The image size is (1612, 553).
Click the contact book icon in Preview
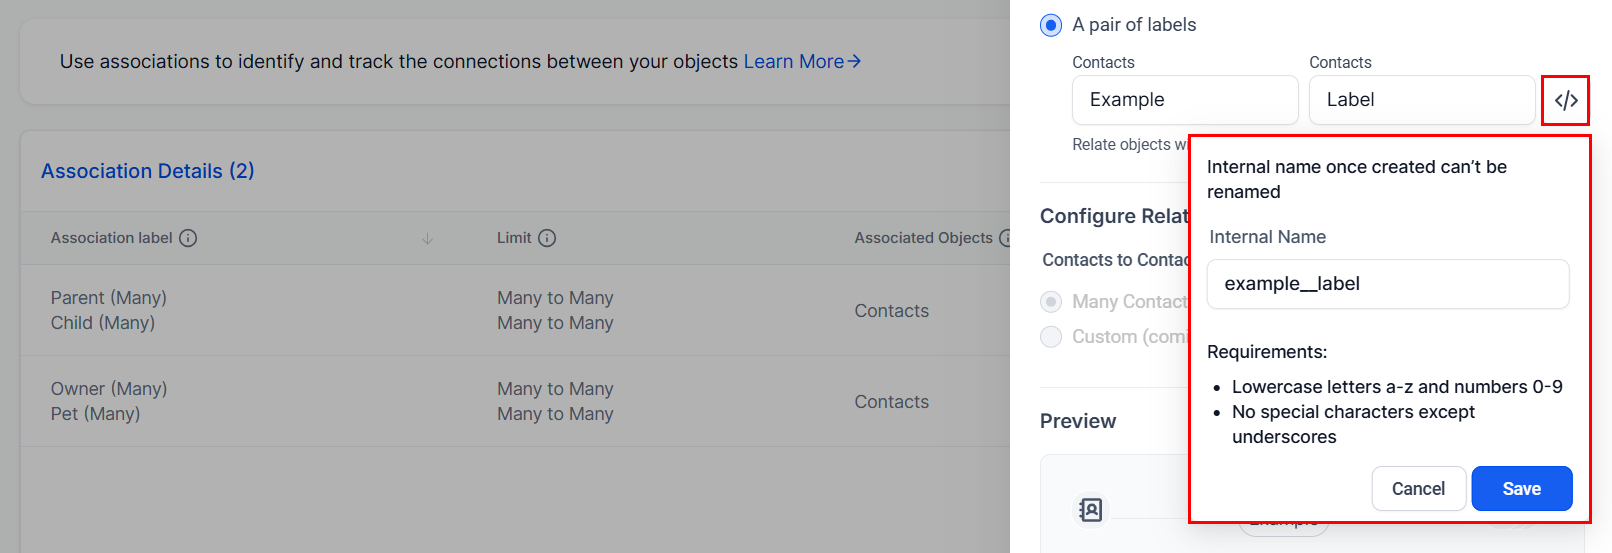[x=1090, y=510]
